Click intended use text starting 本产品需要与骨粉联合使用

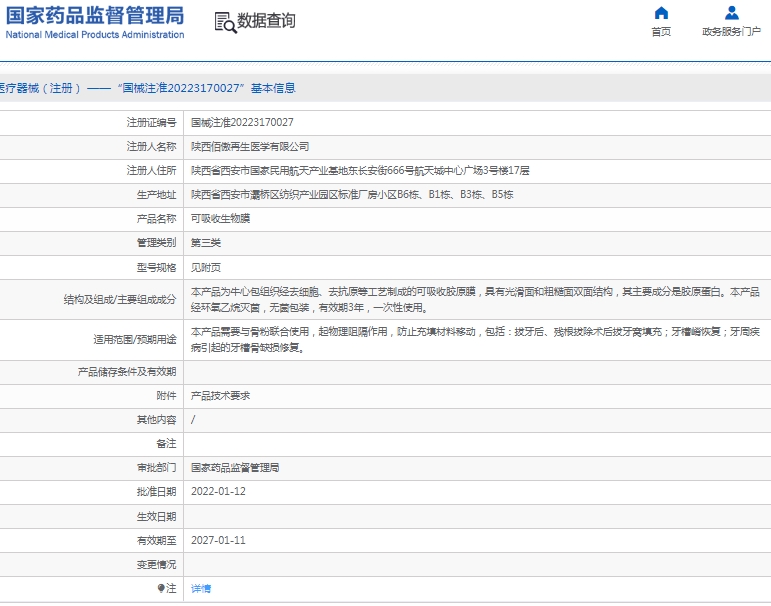(x=475, y=340)
